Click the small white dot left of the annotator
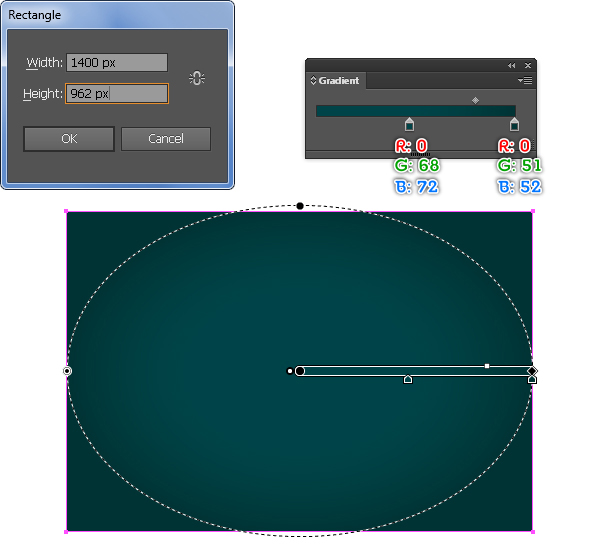This screenshot has height=550, width=600. (290, 371)
